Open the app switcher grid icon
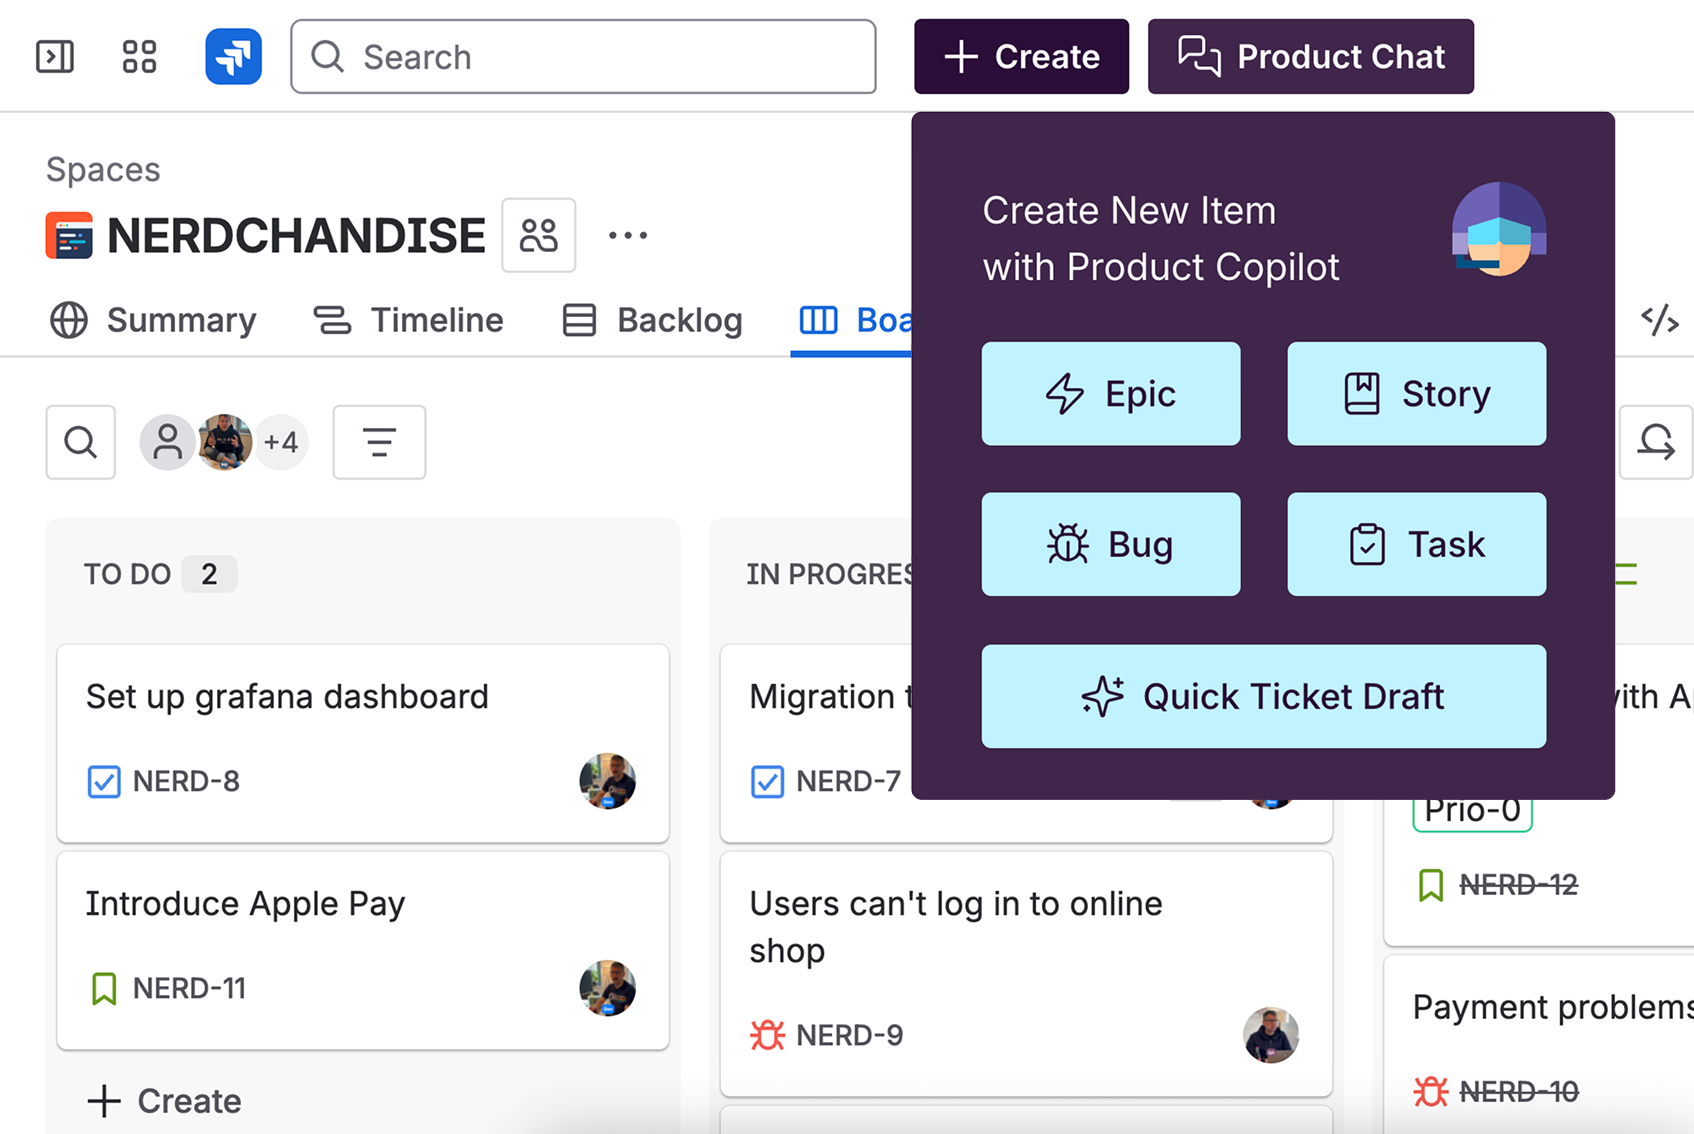The height and width of the screenshot is (1134, 1694). coord(139,56)
